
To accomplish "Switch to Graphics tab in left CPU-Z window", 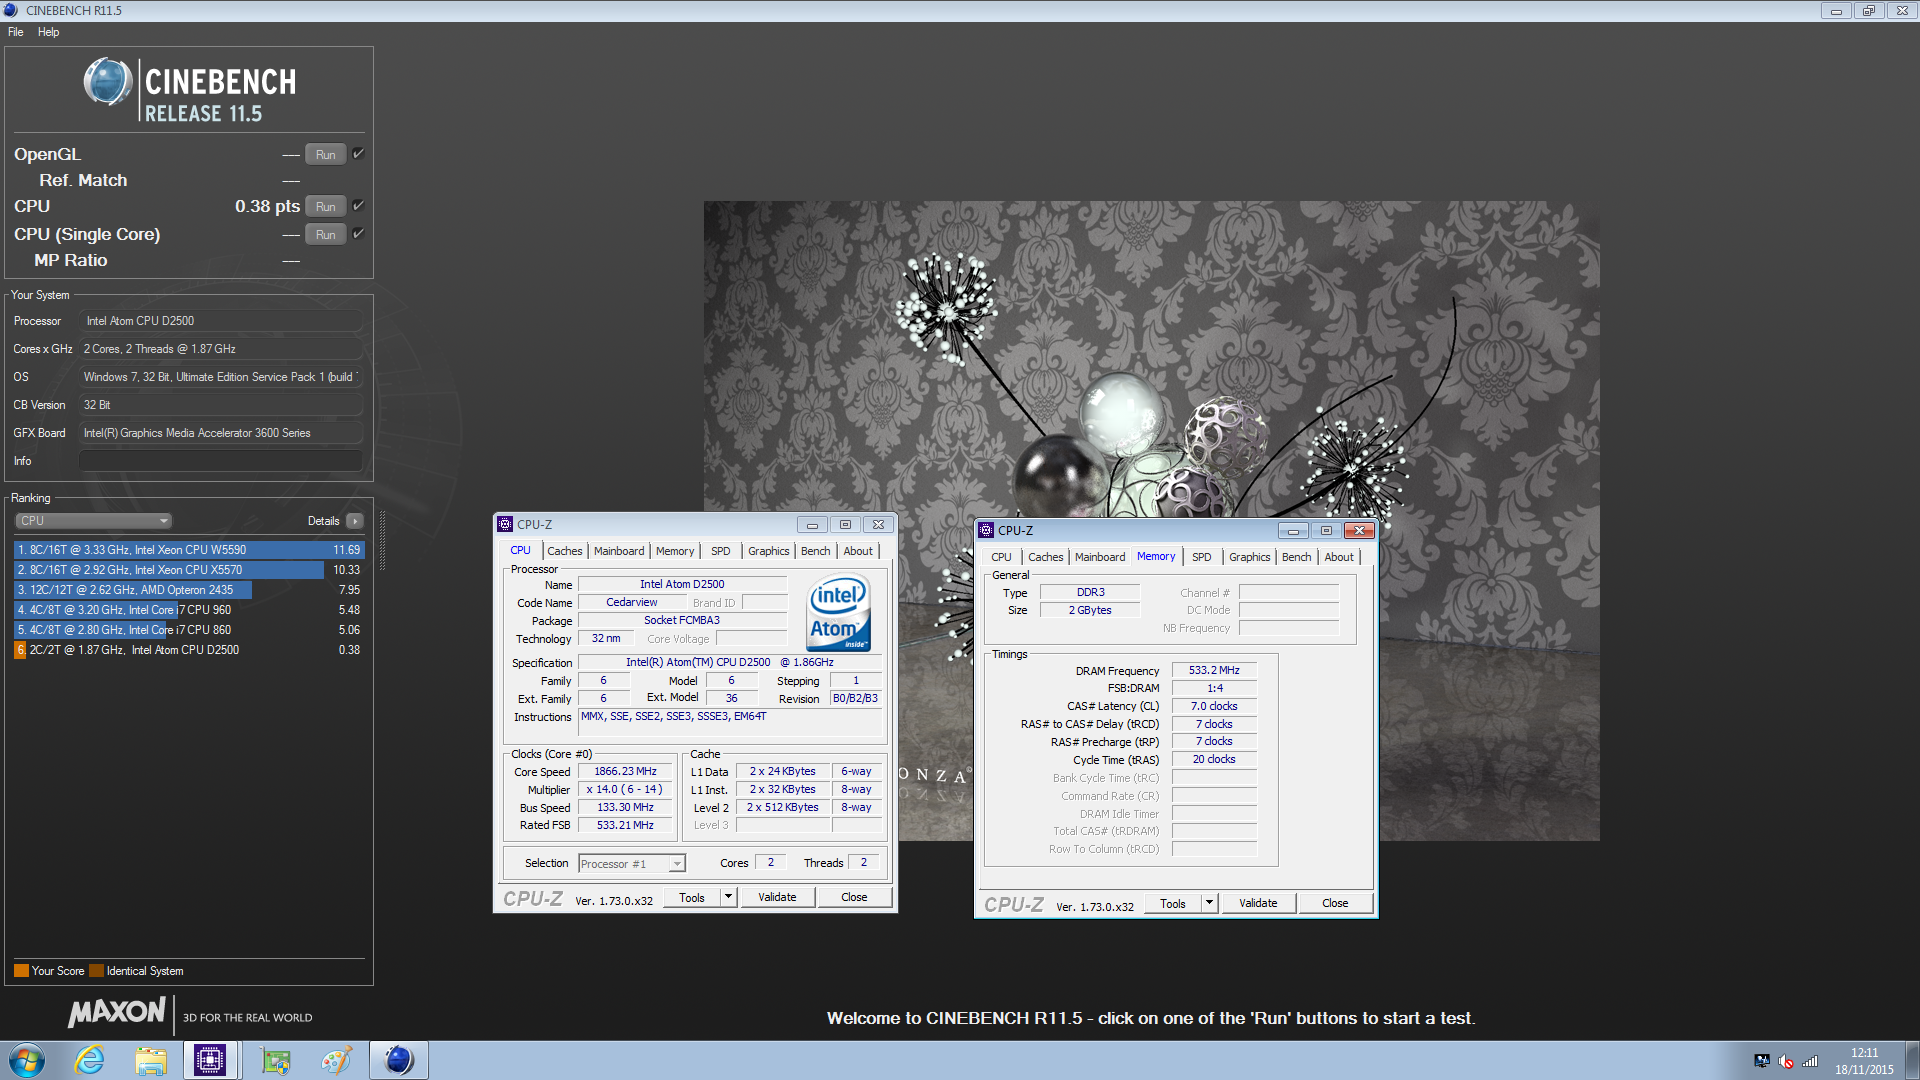I will (768, 551).
